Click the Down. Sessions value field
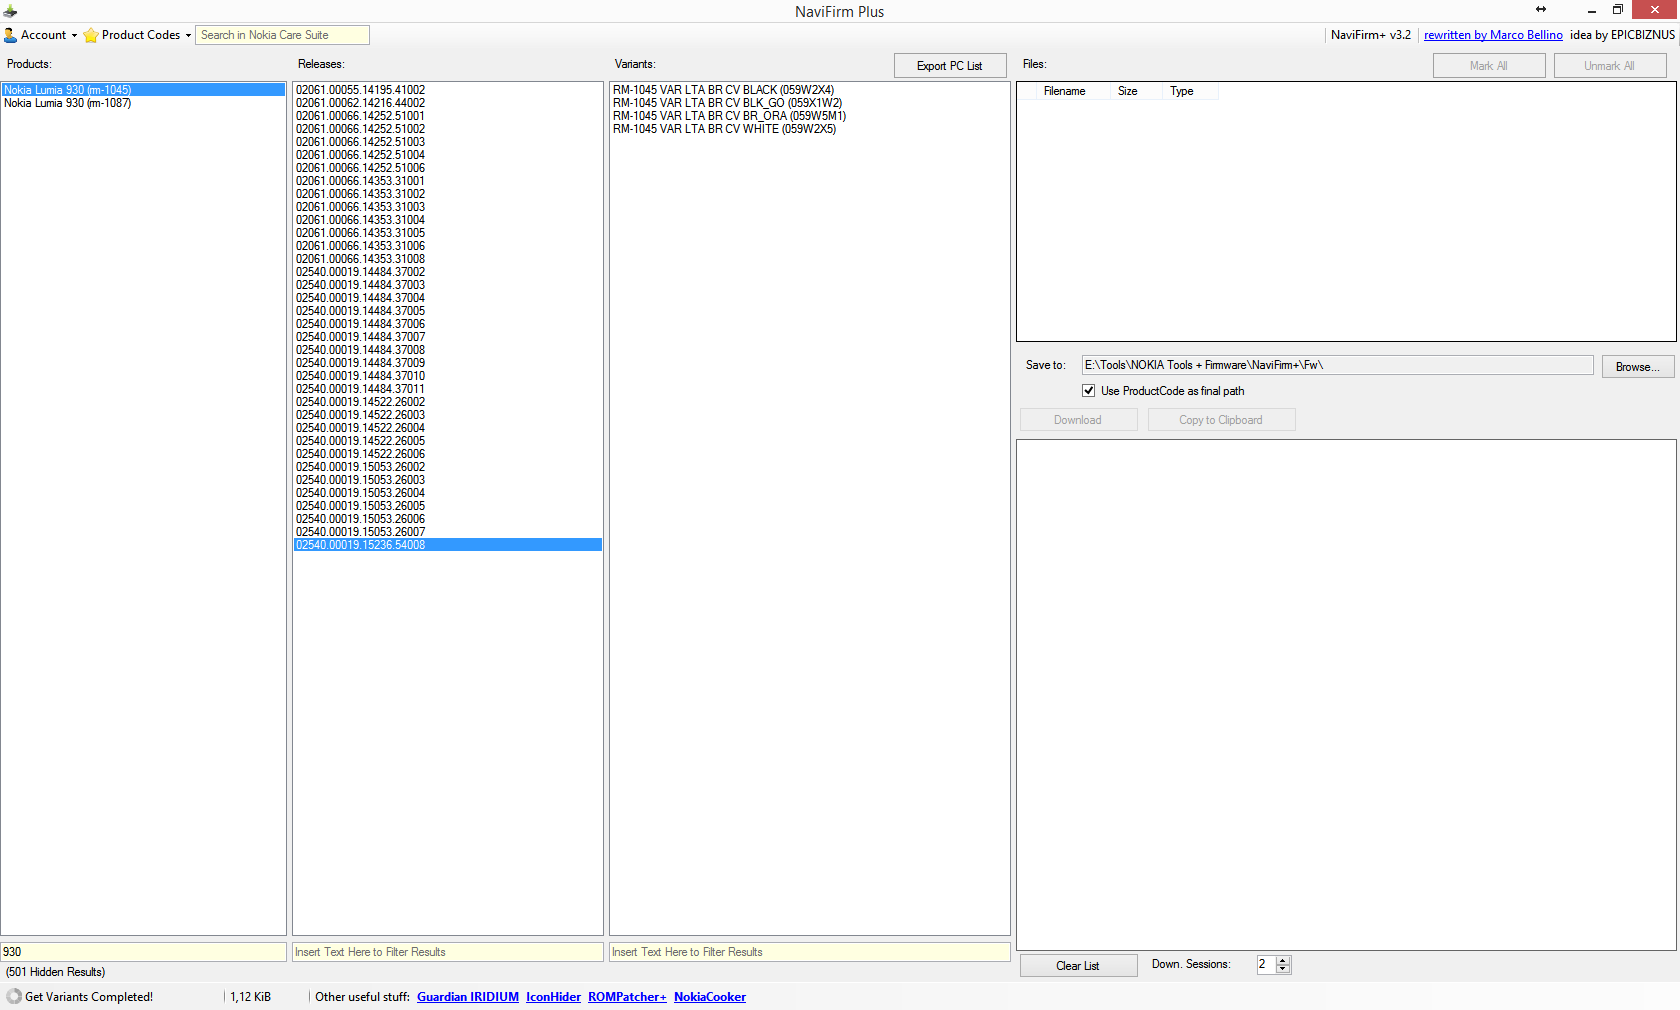The image size is (1680, 1010). click(x=1266, y=965)
